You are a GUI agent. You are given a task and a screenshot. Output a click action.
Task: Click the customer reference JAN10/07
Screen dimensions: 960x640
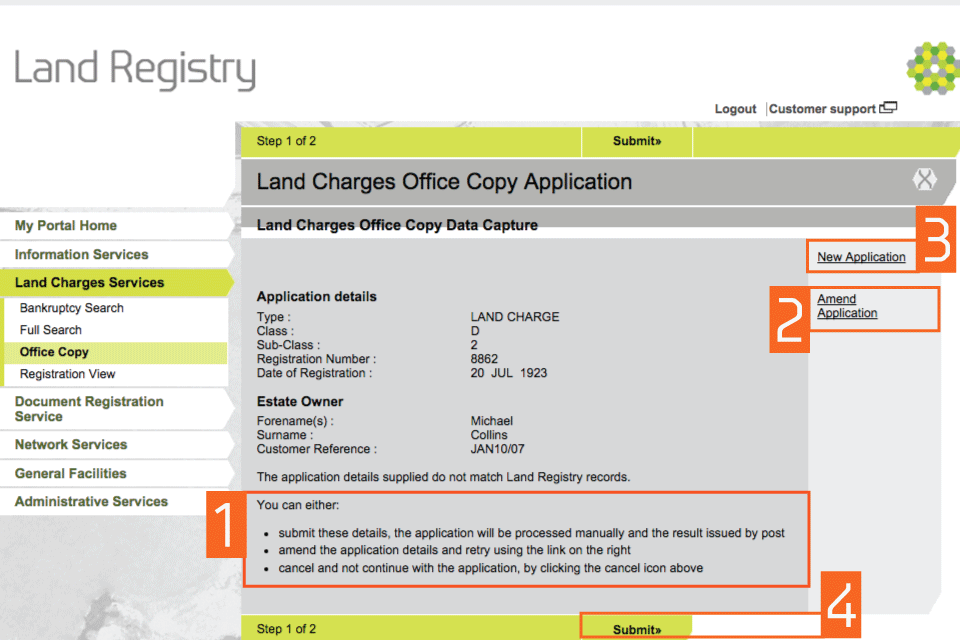[497, 449]
